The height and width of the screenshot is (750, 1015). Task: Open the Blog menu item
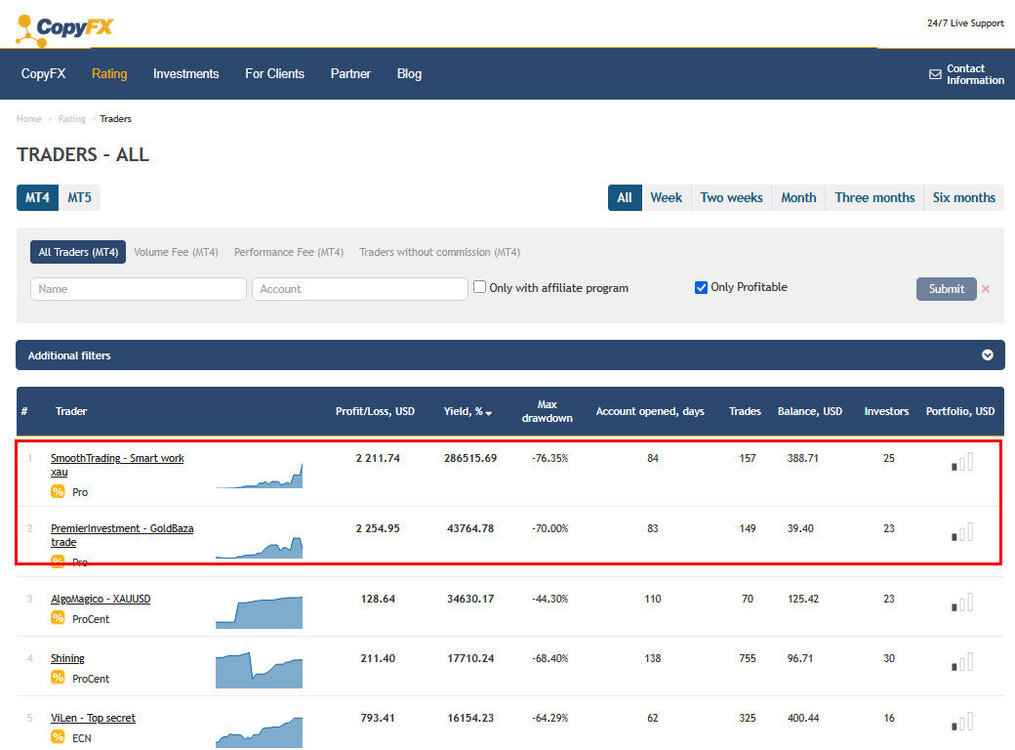[409, 74]
